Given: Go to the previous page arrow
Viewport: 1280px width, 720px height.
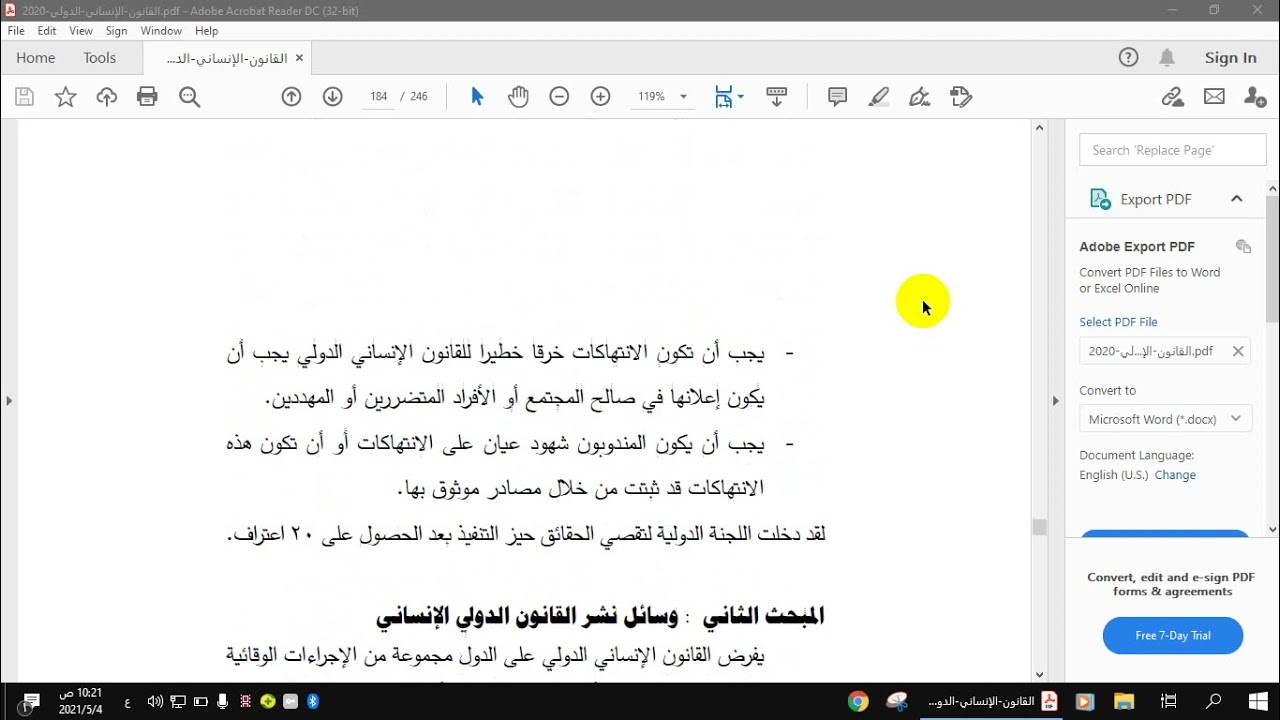Looking at the screenshot, I should click(291, 97).
